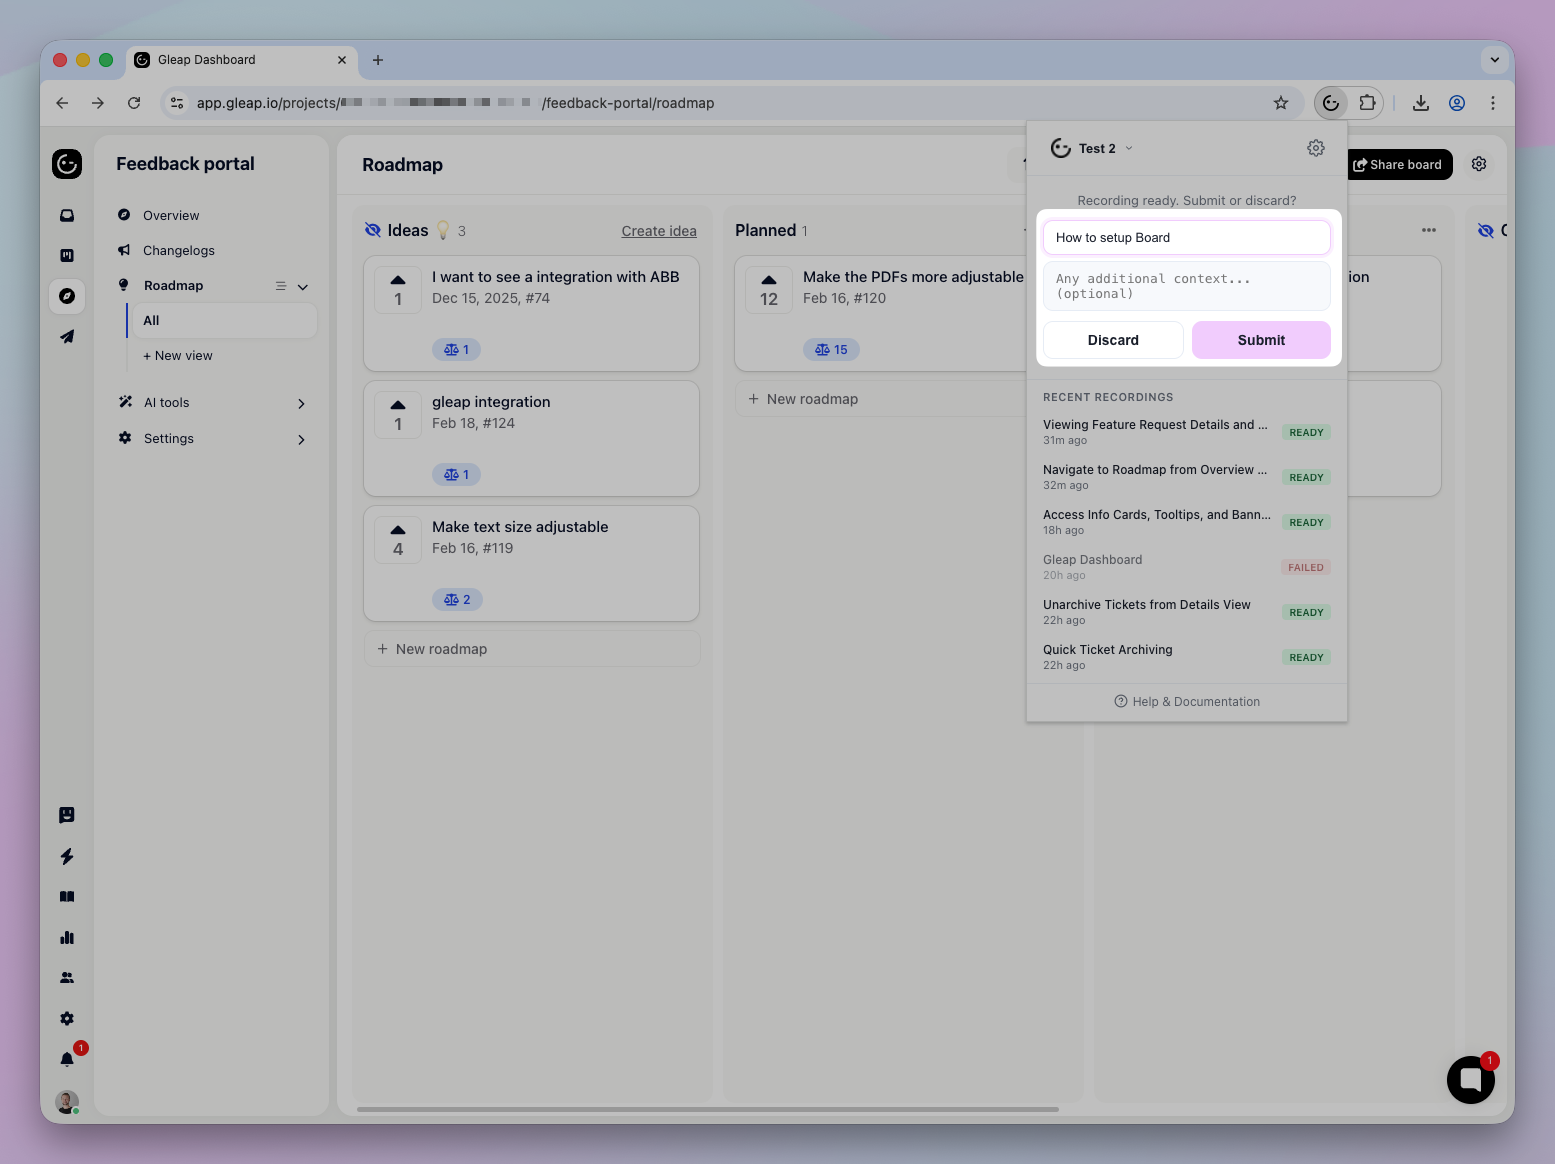Add a new view with "+ New view"
The image size is (1555, 1164).
178,356
